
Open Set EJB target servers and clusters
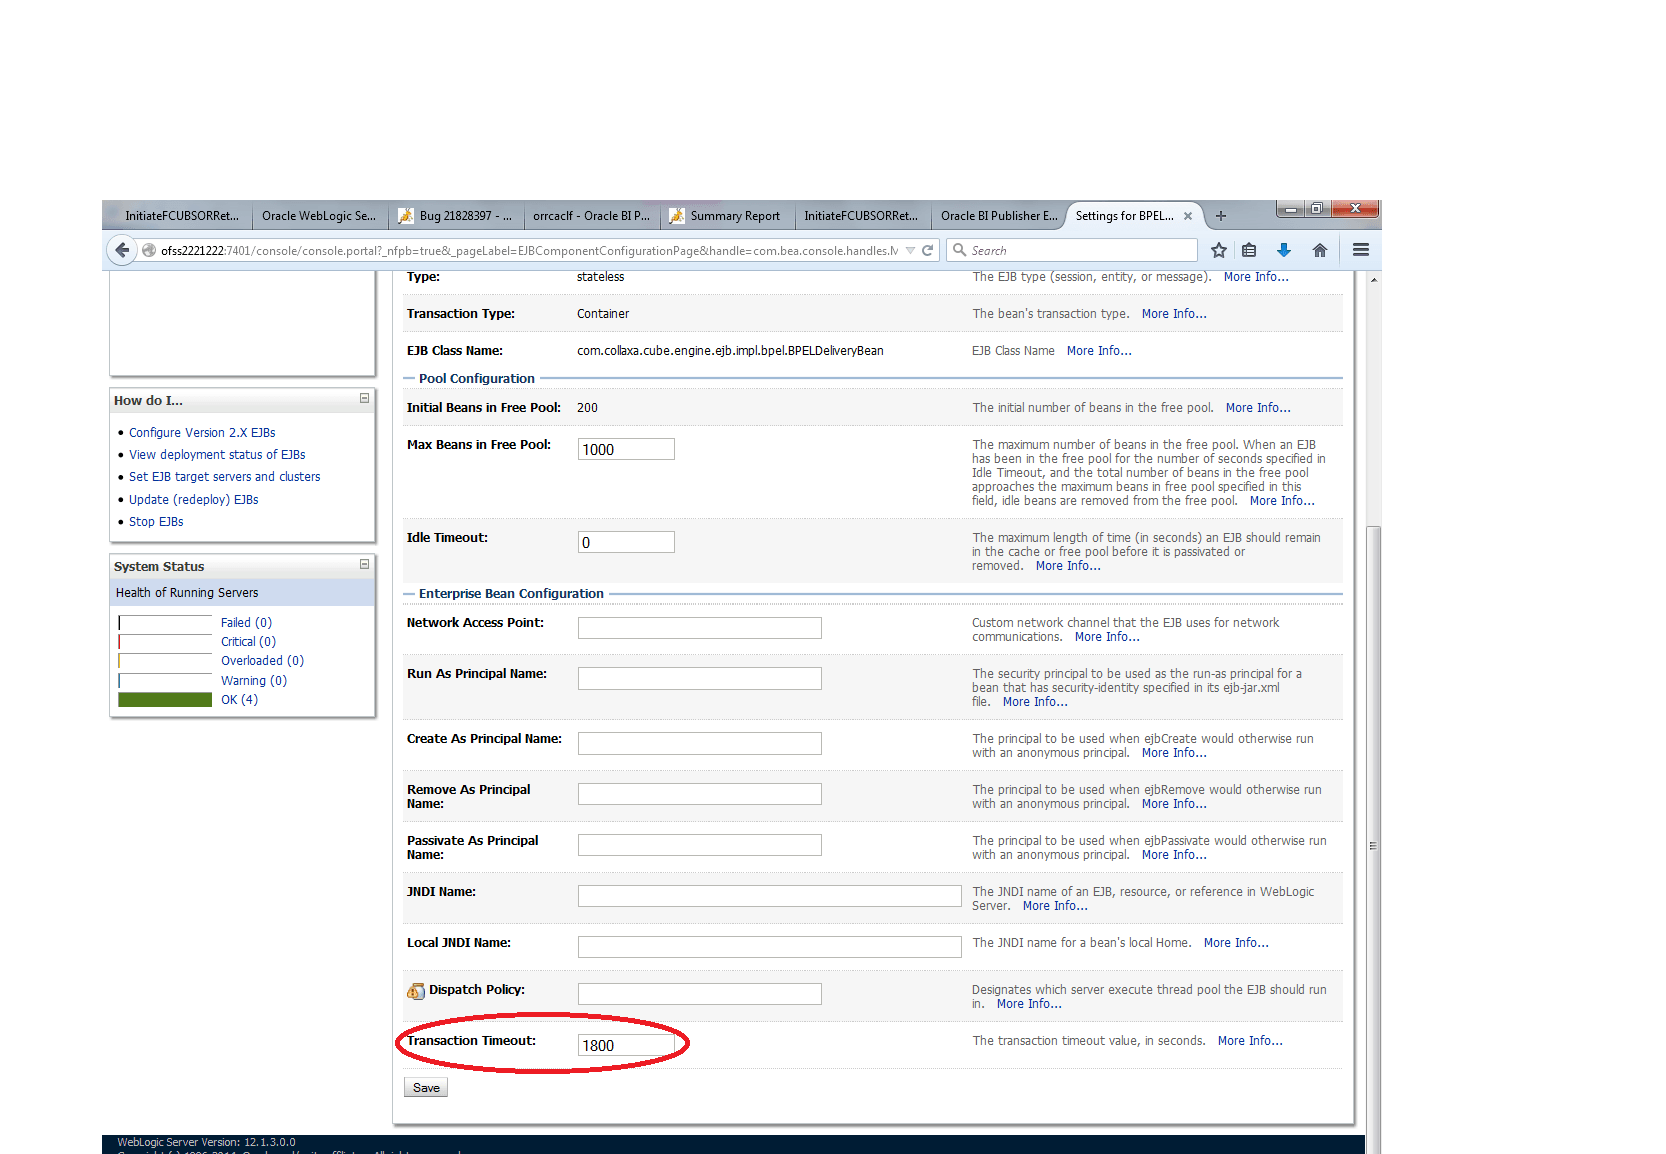click(225, 477)
